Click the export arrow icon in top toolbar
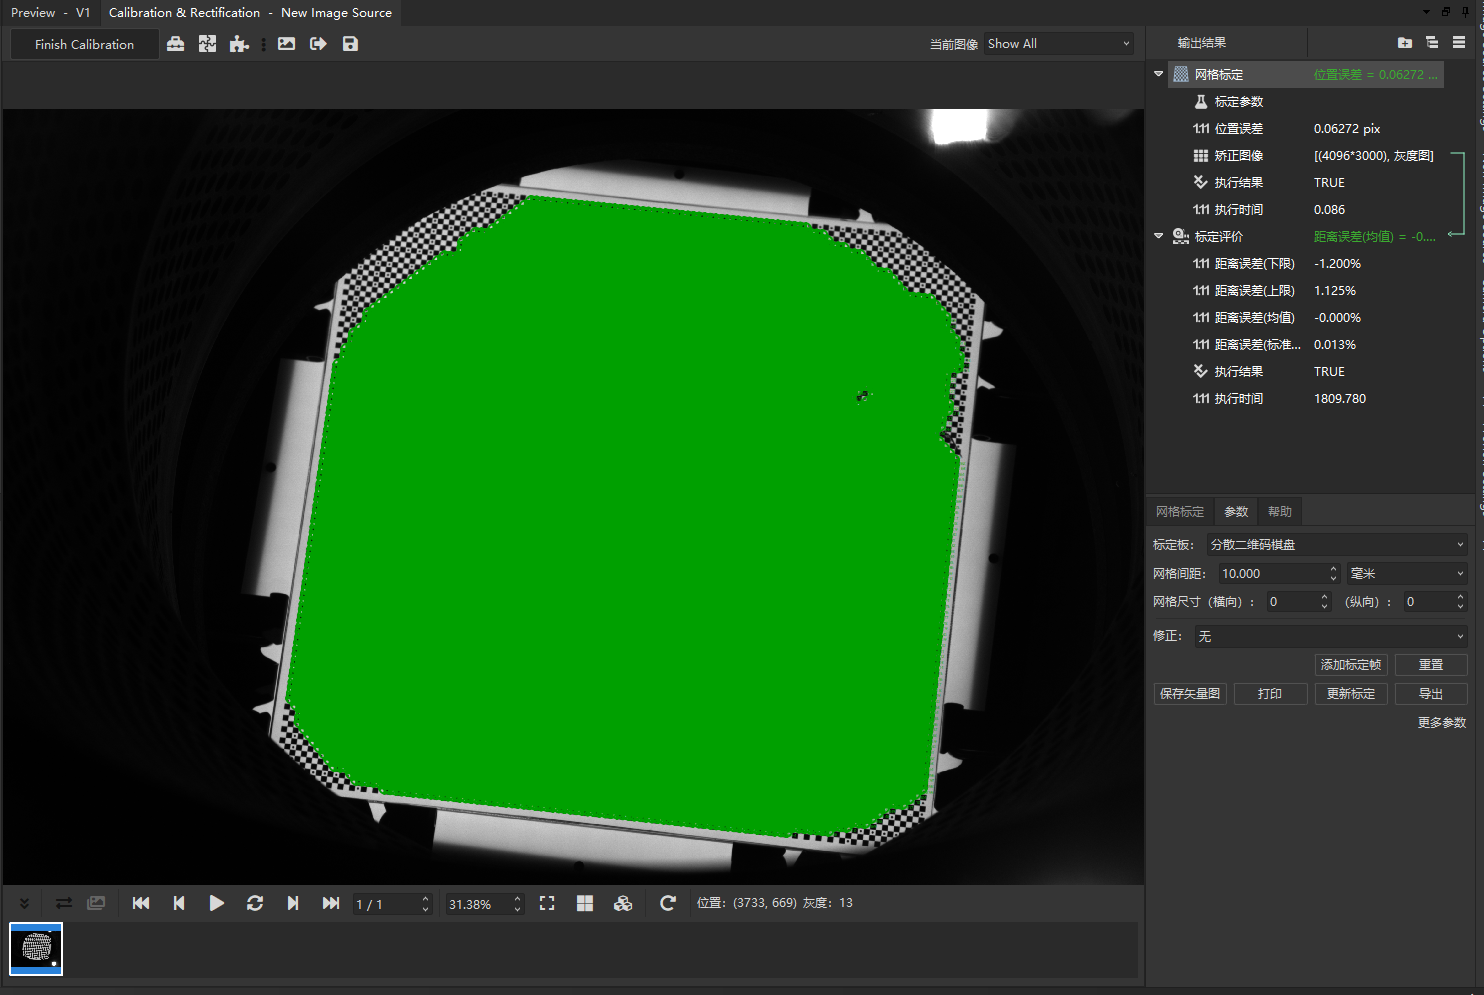The width and height of the screenshot is (1484, 995). pyautogui.click(x=319, y=44)
